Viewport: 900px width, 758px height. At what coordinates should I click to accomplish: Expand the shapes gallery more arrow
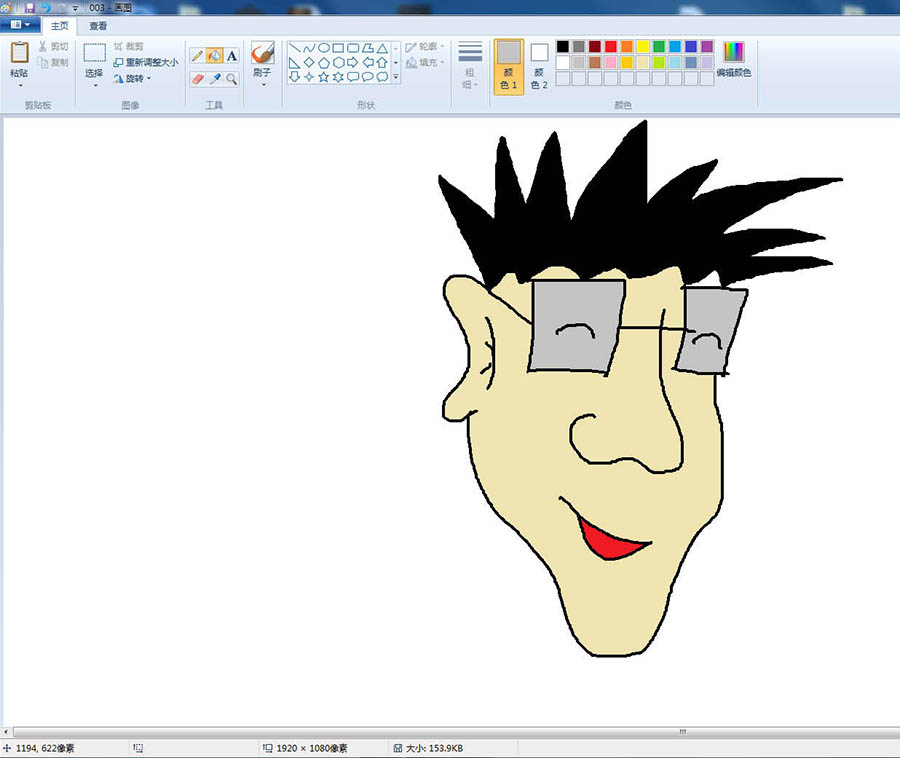click(396, 77)
